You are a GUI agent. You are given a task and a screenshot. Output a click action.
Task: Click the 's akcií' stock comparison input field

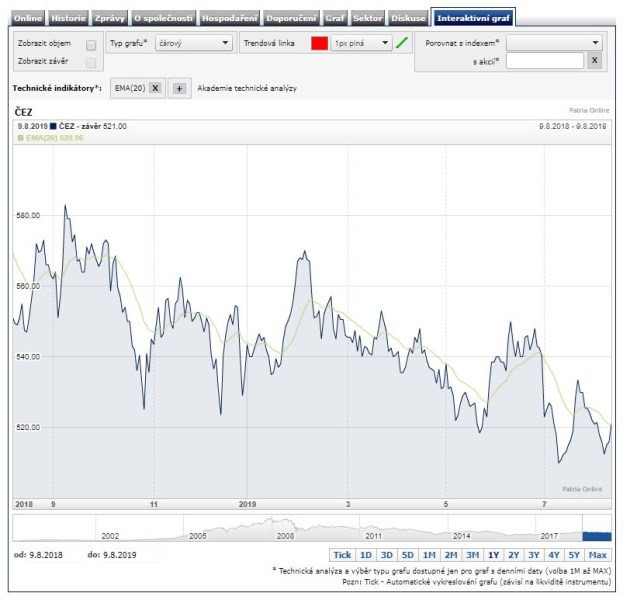[544, 61]
